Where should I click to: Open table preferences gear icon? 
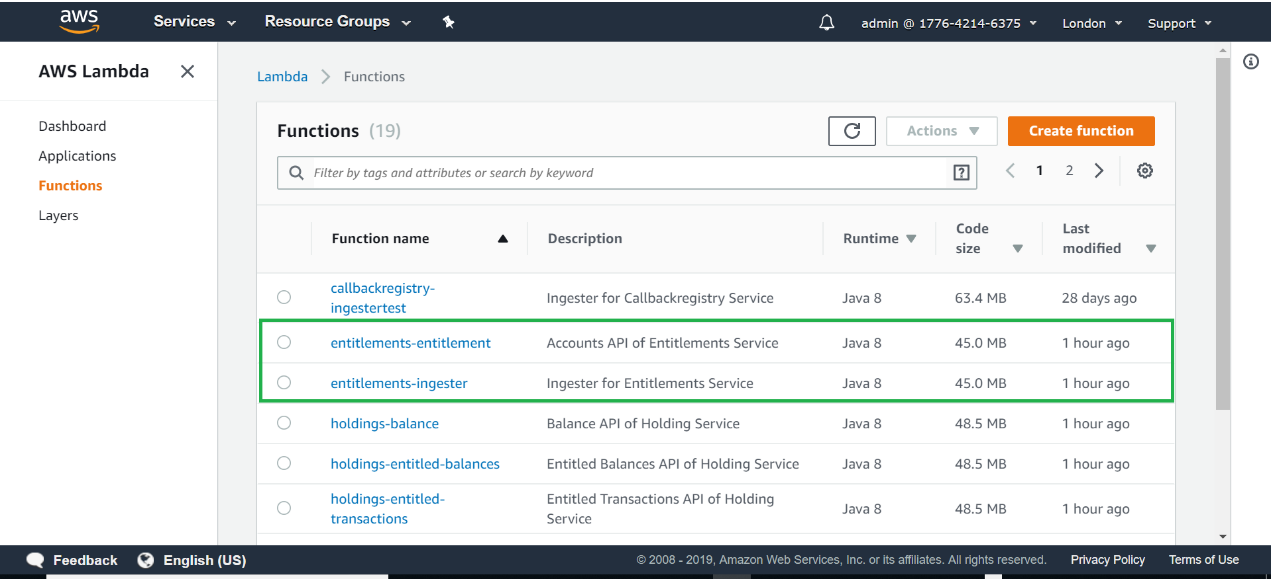(x=1145, y=171)
